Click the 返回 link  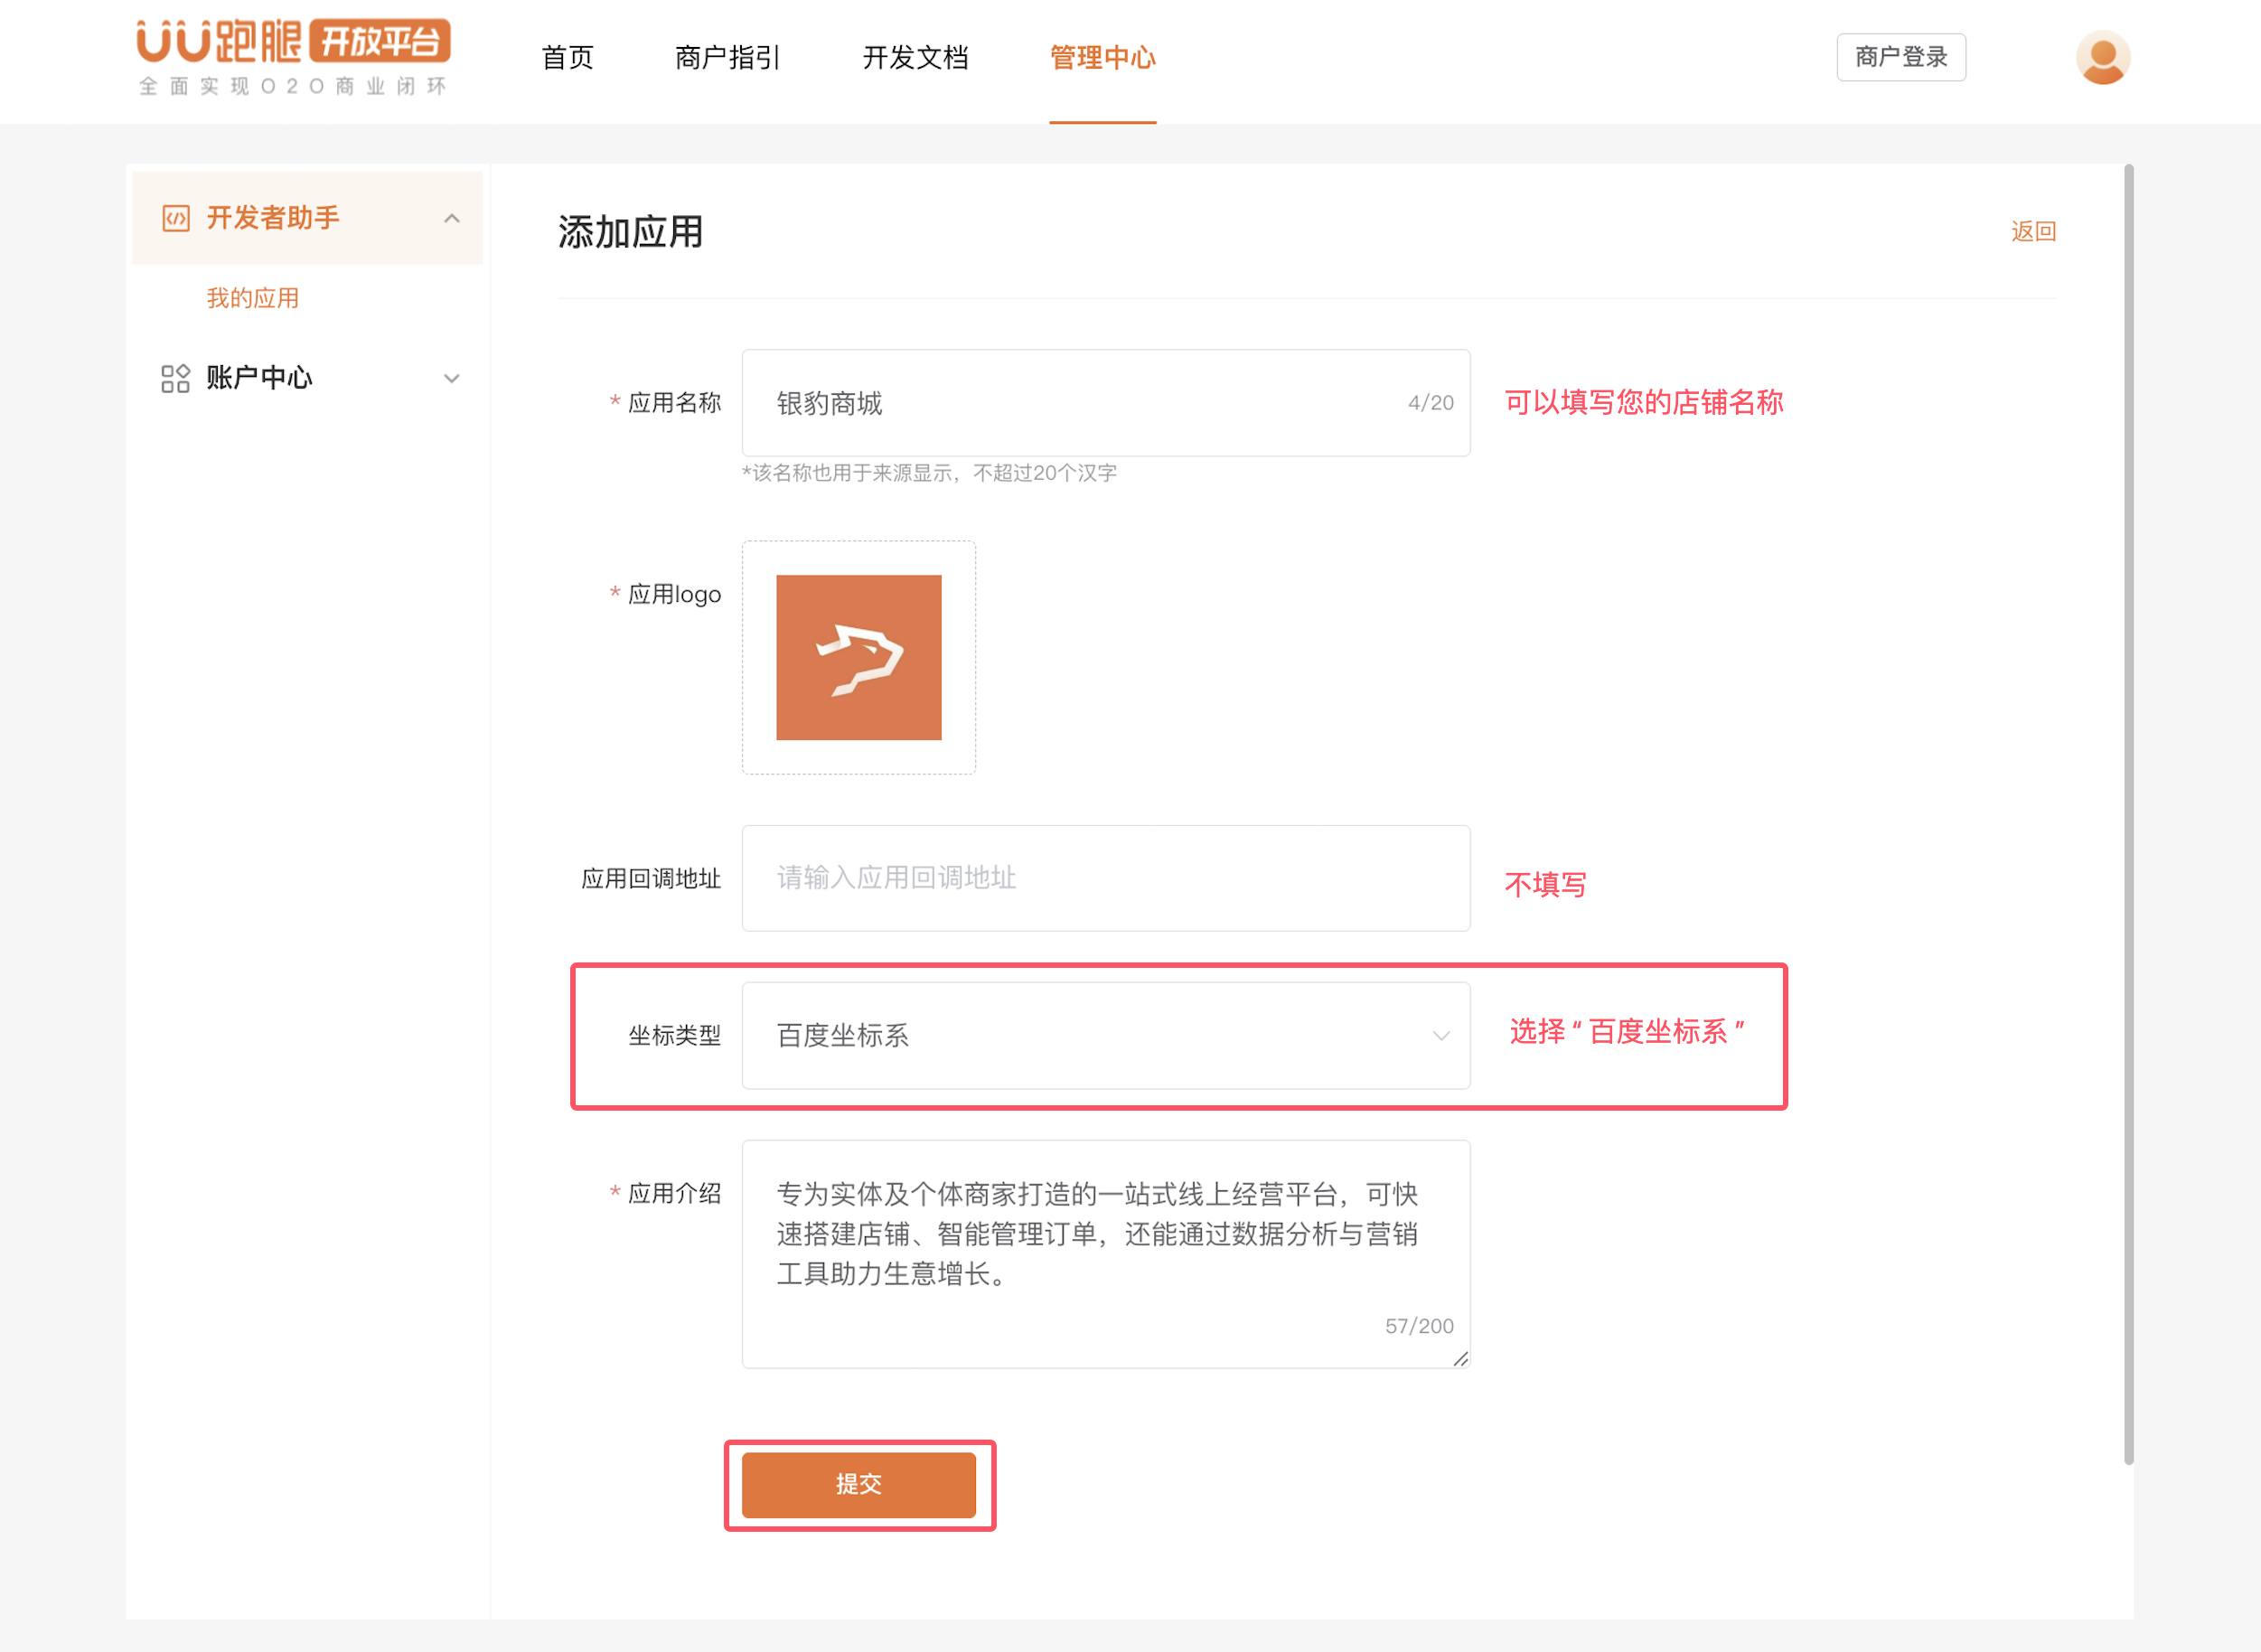click(2033, 231)
